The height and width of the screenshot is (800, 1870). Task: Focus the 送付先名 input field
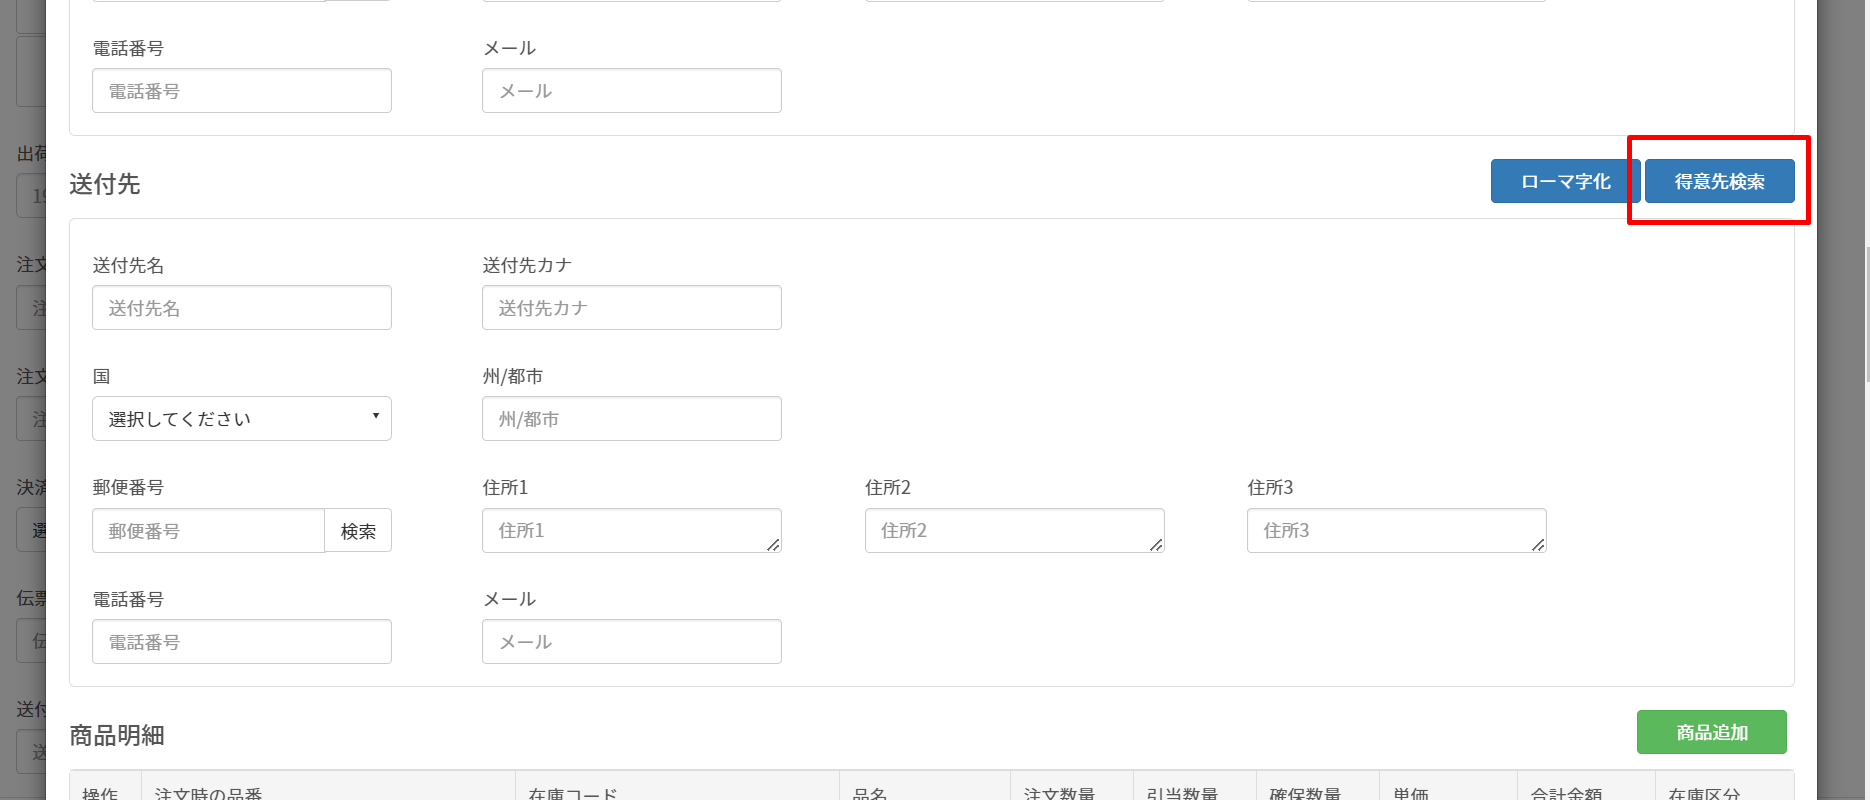click(242, 308)
